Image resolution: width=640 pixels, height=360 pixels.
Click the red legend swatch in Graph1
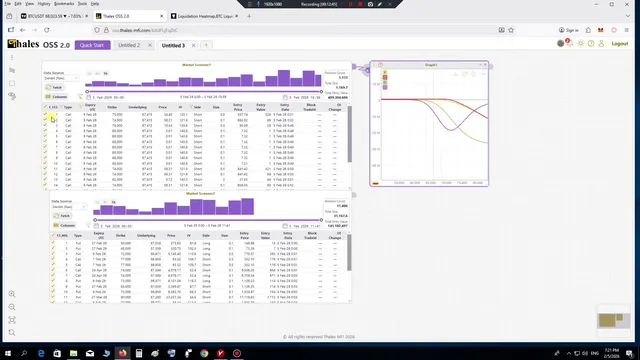385,77
